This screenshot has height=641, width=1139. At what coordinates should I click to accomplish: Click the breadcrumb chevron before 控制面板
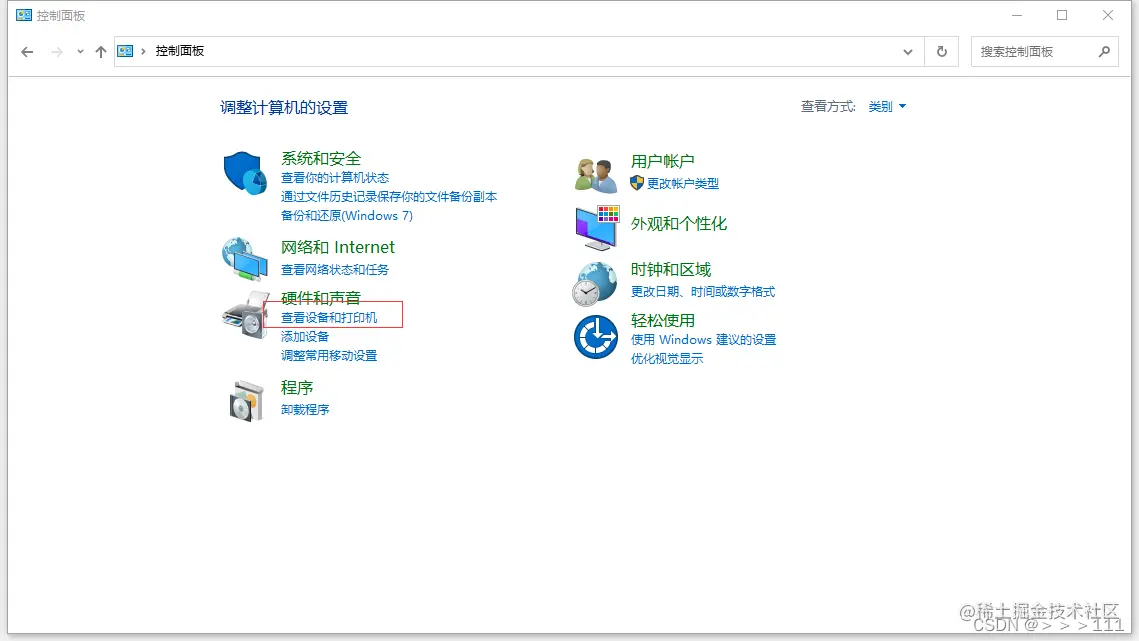click(143, 51)
